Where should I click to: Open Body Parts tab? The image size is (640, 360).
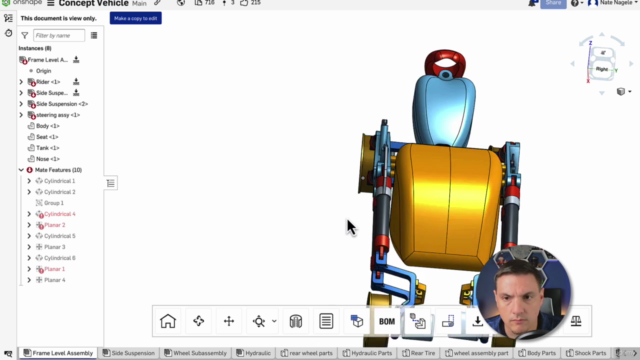point(537,353)
